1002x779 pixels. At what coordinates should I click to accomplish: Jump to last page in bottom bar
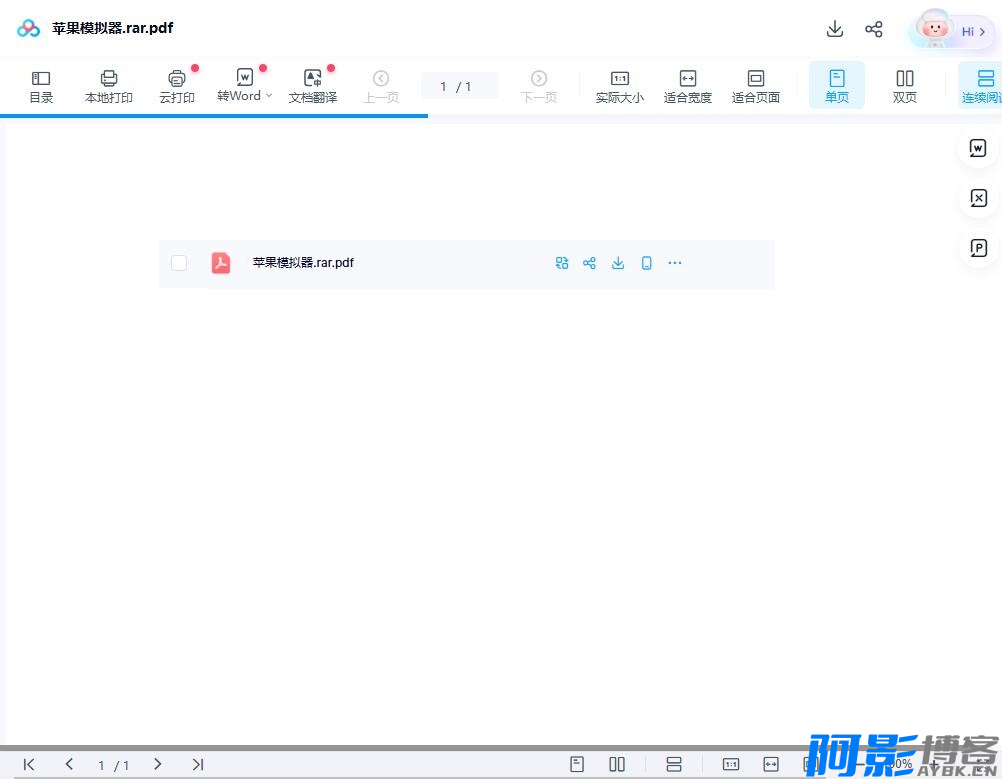pyautogui.click(x=198, y=764)
